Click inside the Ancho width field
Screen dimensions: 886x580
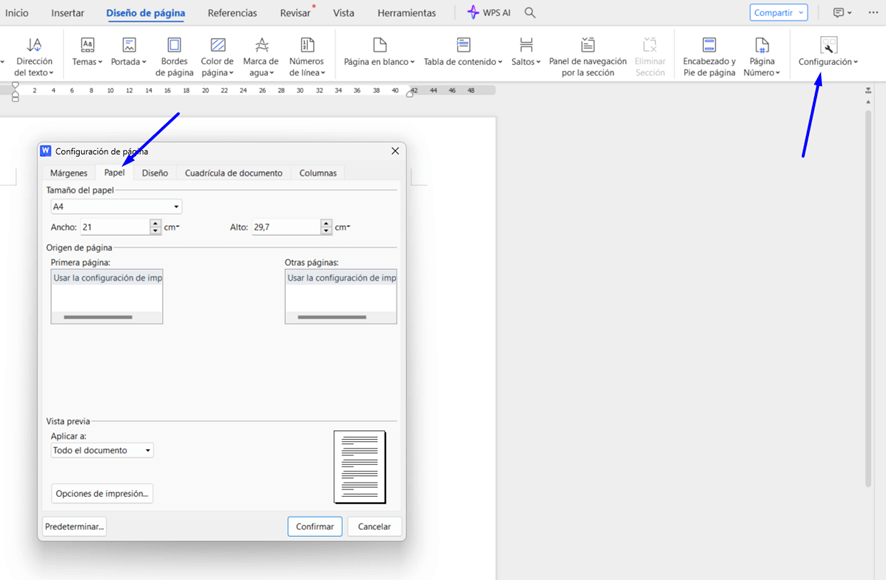(114, 227)
